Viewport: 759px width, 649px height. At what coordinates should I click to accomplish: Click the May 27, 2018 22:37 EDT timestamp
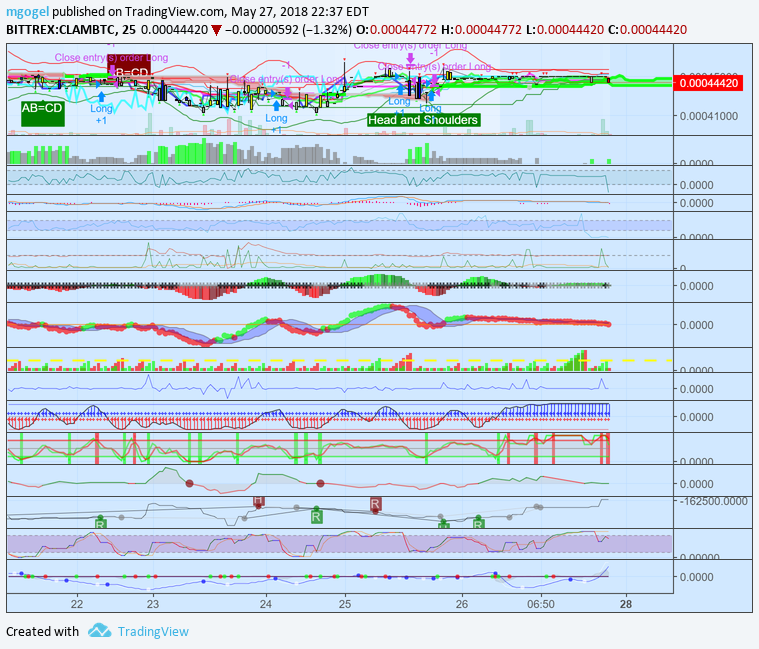tap(300, 12)
